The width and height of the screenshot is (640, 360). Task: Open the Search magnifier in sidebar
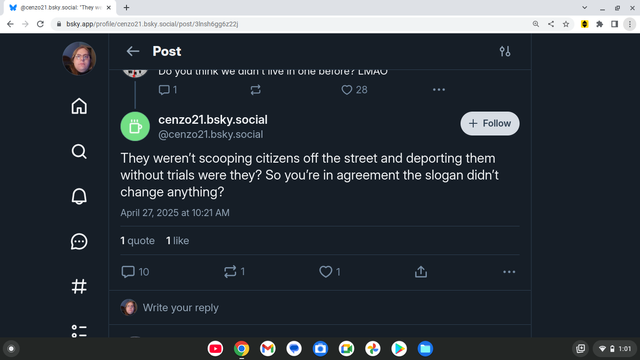coord(79,151)
